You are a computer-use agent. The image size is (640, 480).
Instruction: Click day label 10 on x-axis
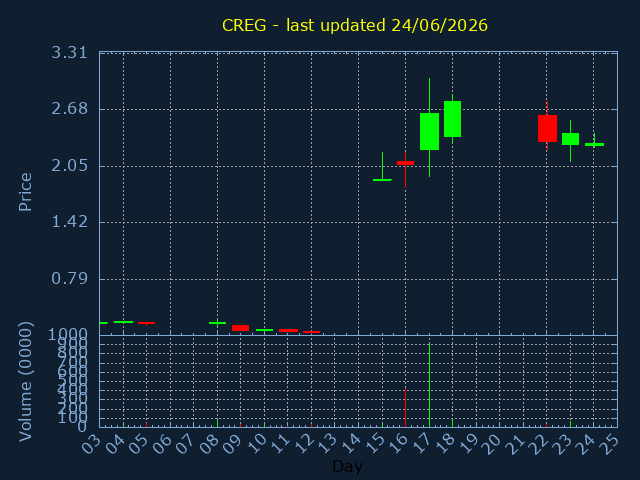[256, 444]
